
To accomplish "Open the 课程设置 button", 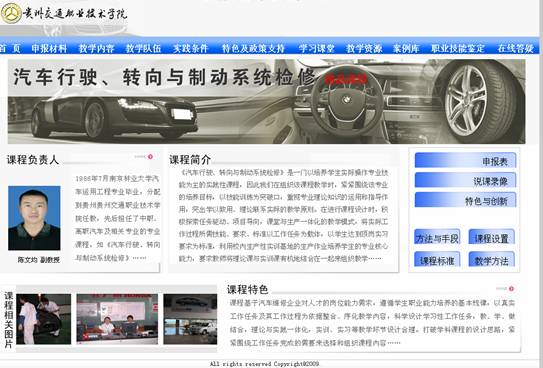I will (492, 237).
